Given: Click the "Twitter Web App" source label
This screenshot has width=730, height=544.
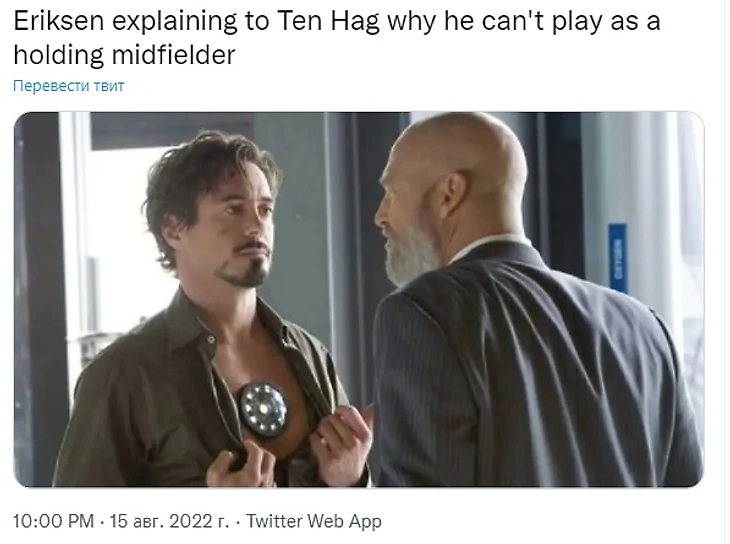Looking at the screenshot, I should [314, 521].
